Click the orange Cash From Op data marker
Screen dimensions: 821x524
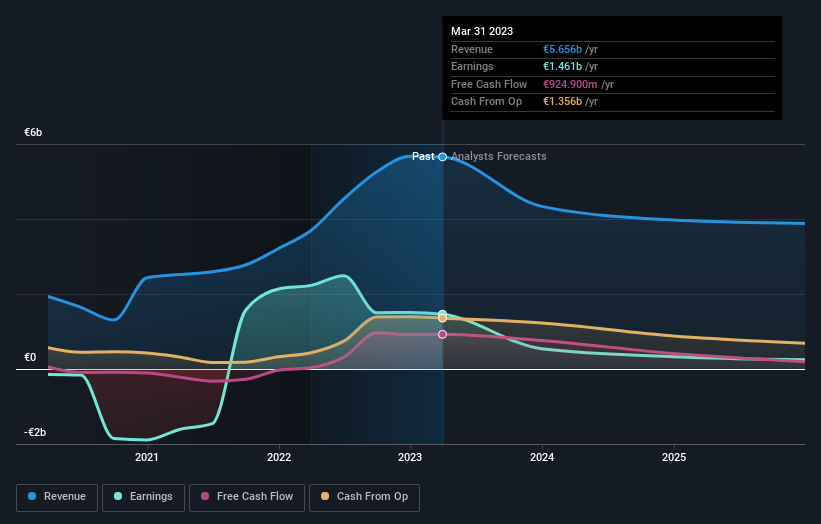click(442, 318)
